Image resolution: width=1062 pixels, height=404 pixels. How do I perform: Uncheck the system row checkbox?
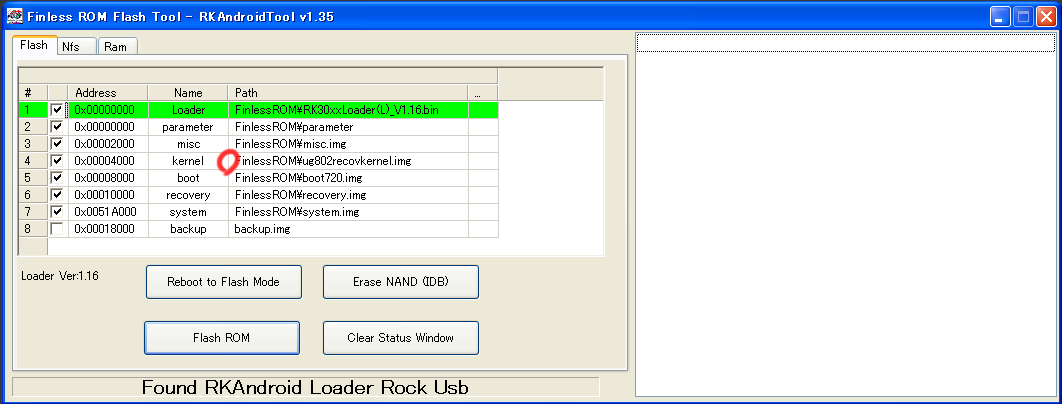[57, 211]
